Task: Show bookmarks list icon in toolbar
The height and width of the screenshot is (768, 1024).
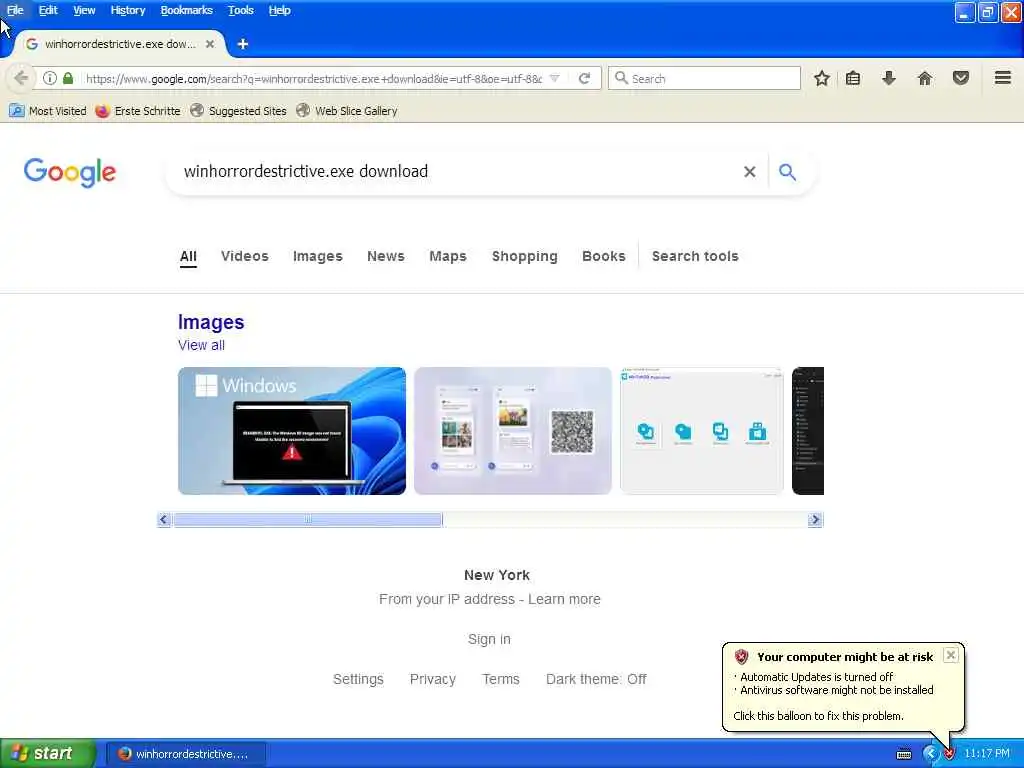Action: (852, 78)
